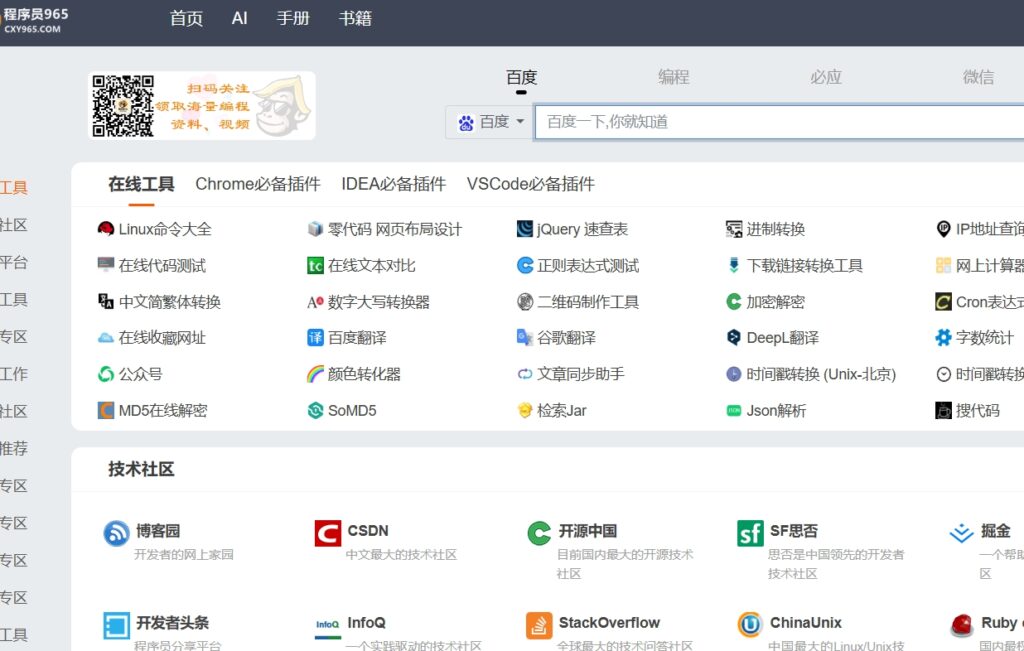The height and width of the screenshot is (651, 1024).
Task: Click the 零代码 网页布局设计 cube icon
Action: tap(315, 229)
